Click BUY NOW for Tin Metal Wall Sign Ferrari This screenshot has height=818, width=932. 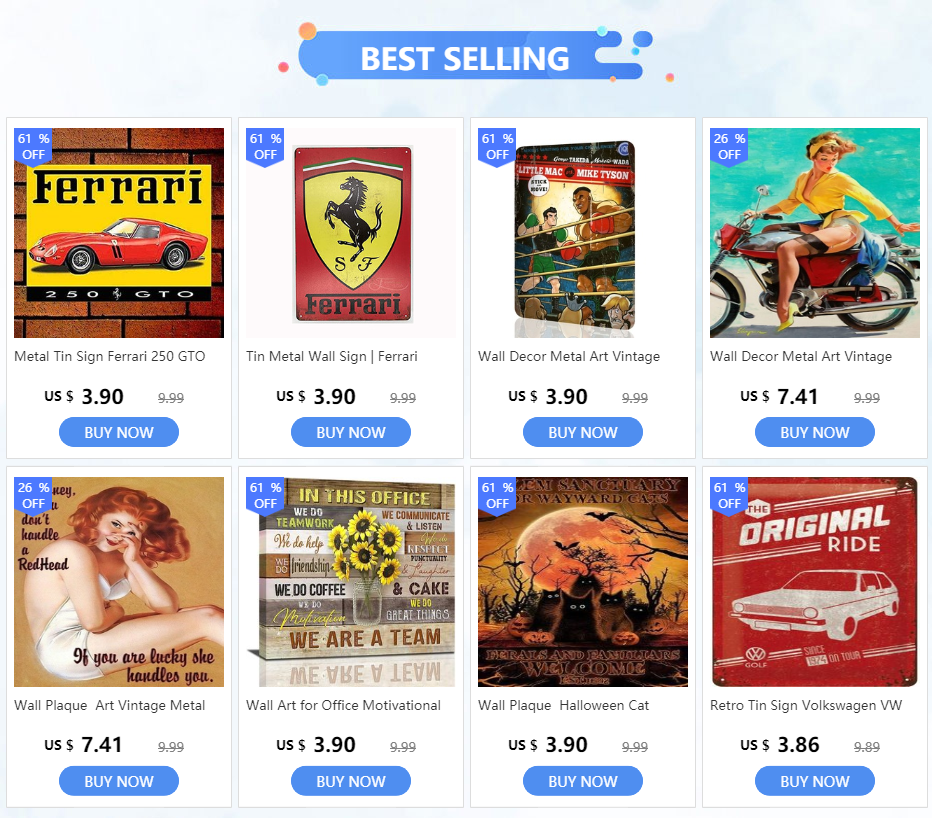(x=351, y=432)
